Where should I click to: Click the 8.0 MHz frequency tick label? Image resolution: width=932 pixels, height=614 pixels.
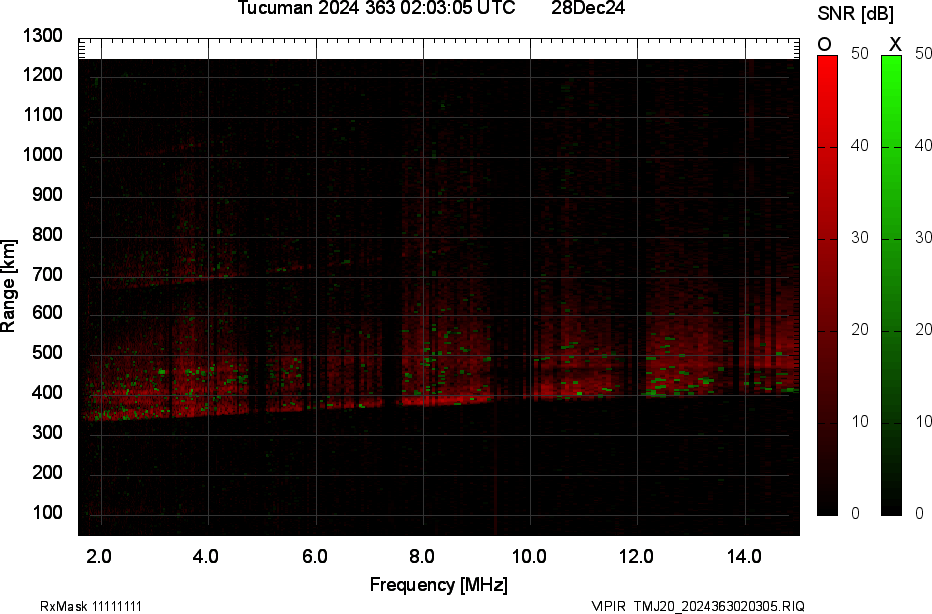coord(422,555)
